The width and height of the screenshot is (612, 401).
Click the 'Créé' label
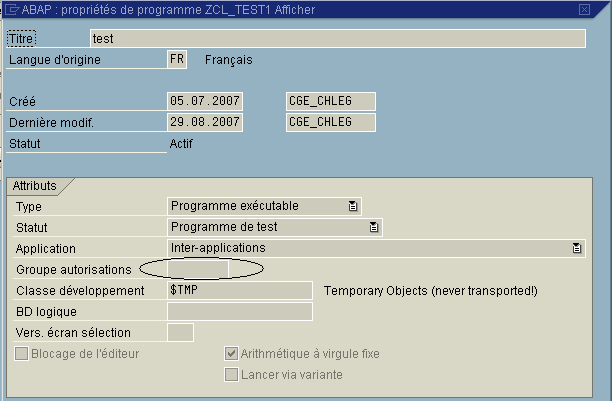[x=22, y=102]
